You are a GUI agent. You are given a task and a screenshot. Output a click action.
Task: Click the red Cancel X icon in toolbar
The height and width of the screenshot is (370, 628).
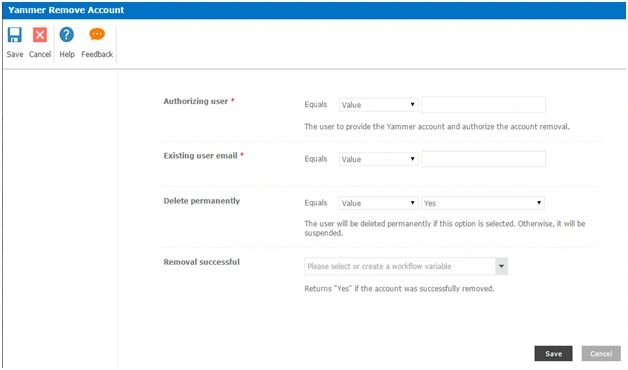tap(40, 35)
